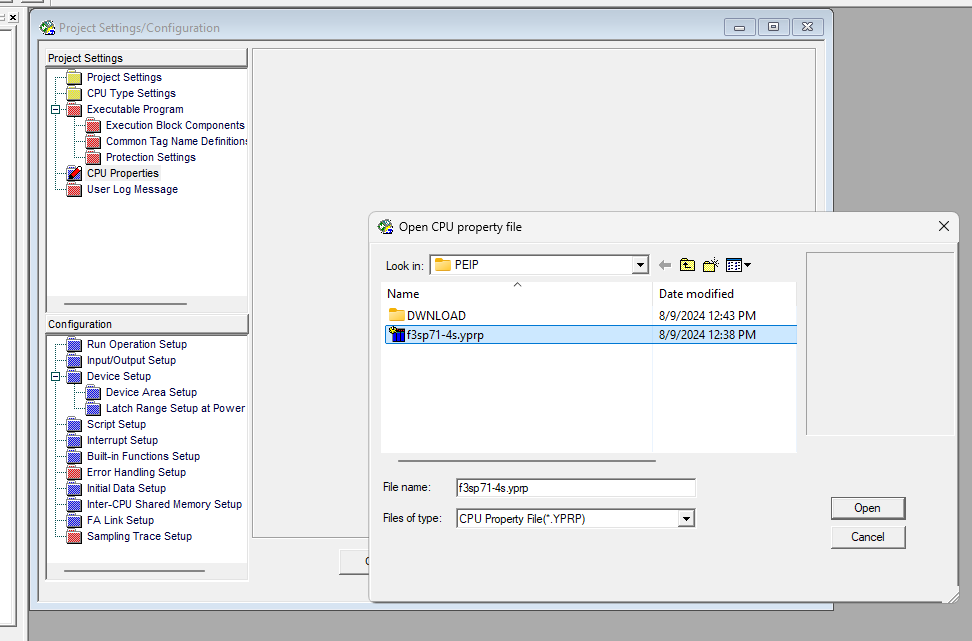
Task: Click the FA Link Setup icon
Action: pos(74,521)
